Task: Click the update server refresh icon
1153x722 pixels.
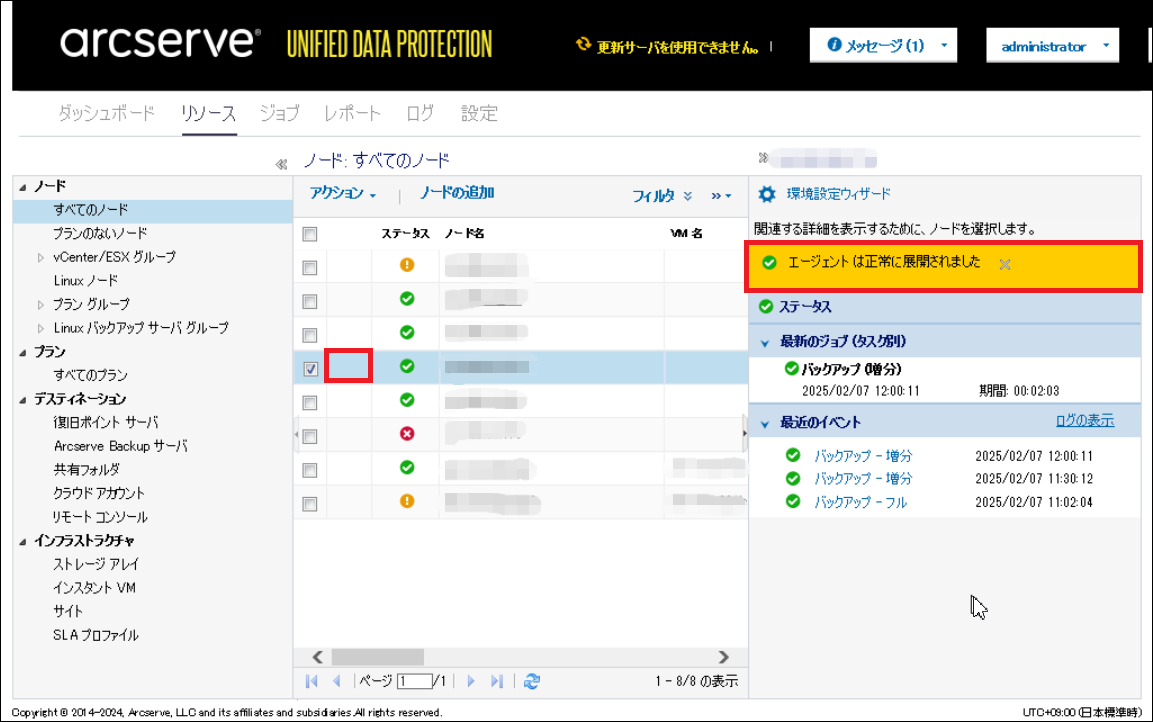Action: click(583, 45)
